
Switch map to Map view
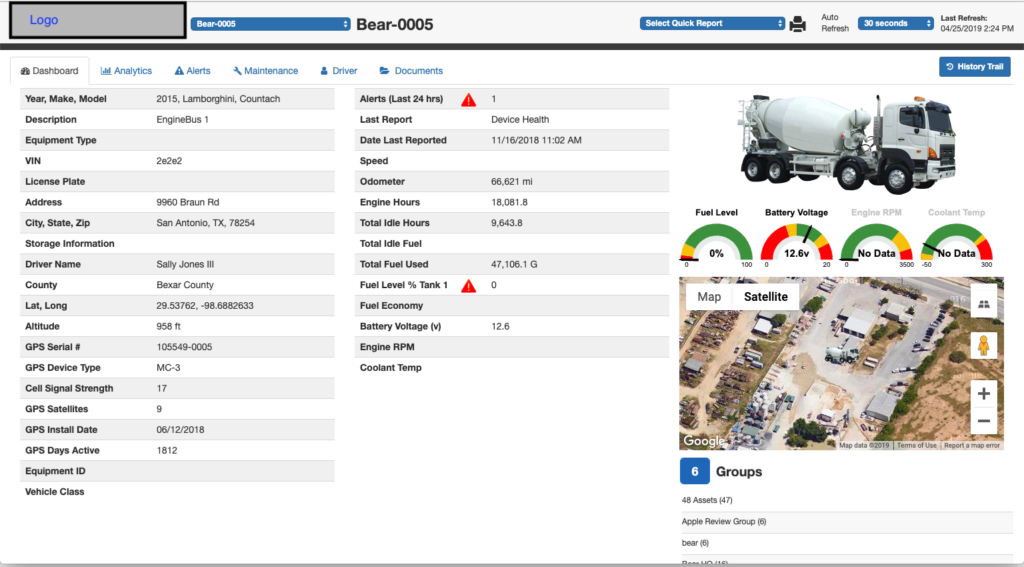coord(709,297)
